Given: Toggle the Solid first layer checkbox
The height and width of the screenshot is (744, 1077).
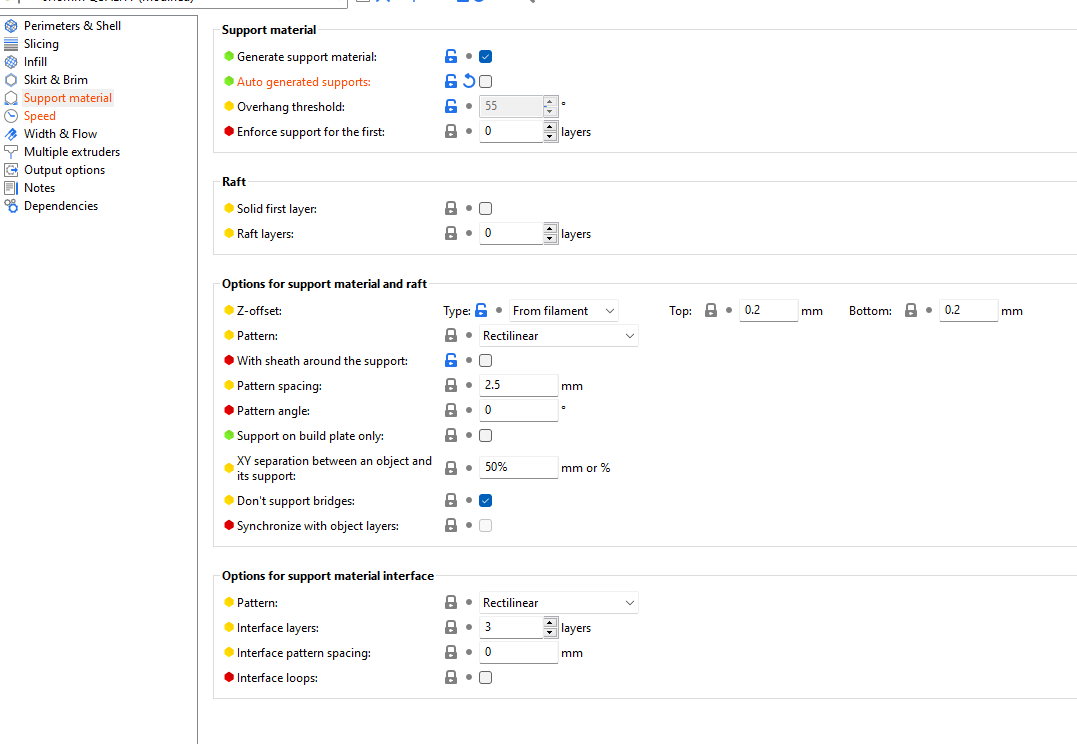Looking at the screenshot, I should pos(486,208).
